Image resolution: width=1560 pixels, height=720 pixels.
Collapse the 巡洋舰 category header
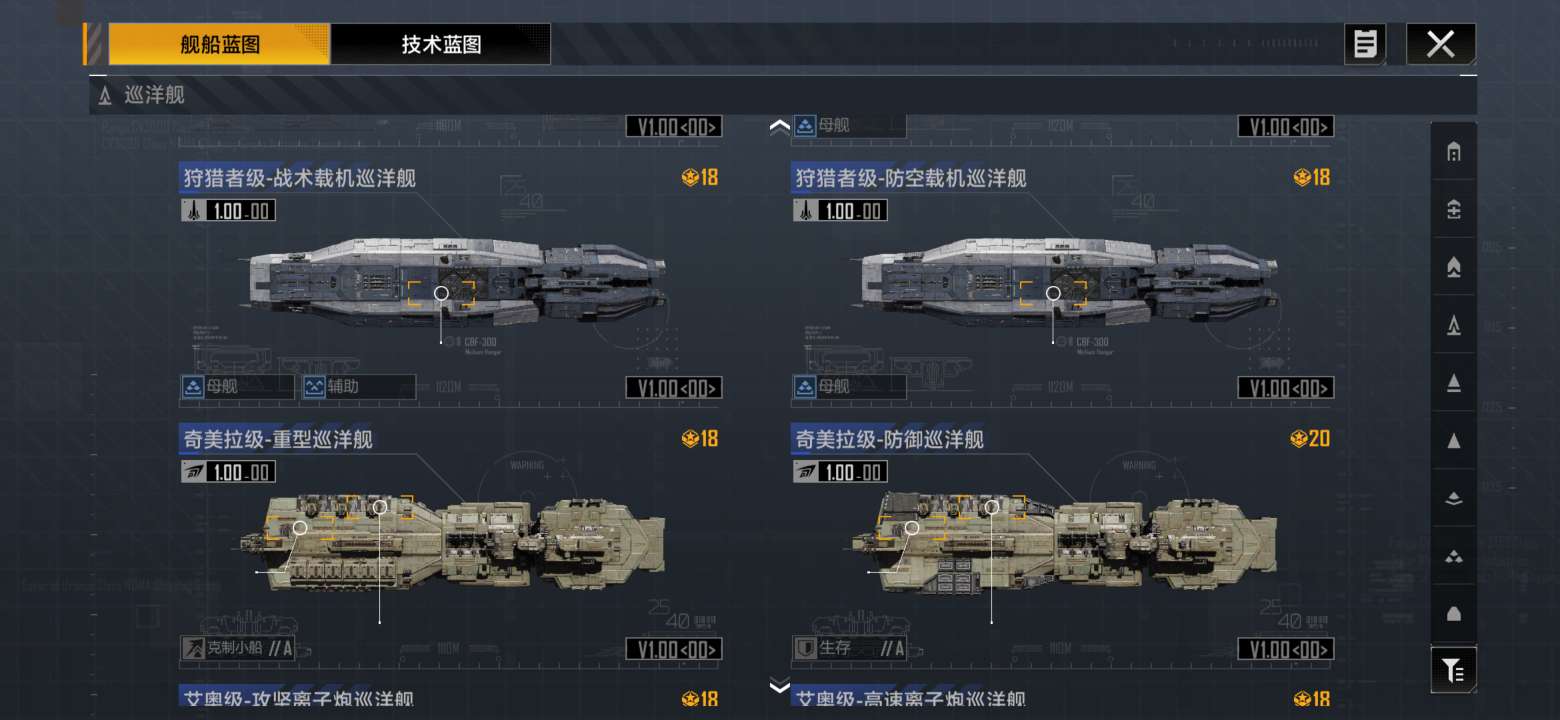pos(783,96)
